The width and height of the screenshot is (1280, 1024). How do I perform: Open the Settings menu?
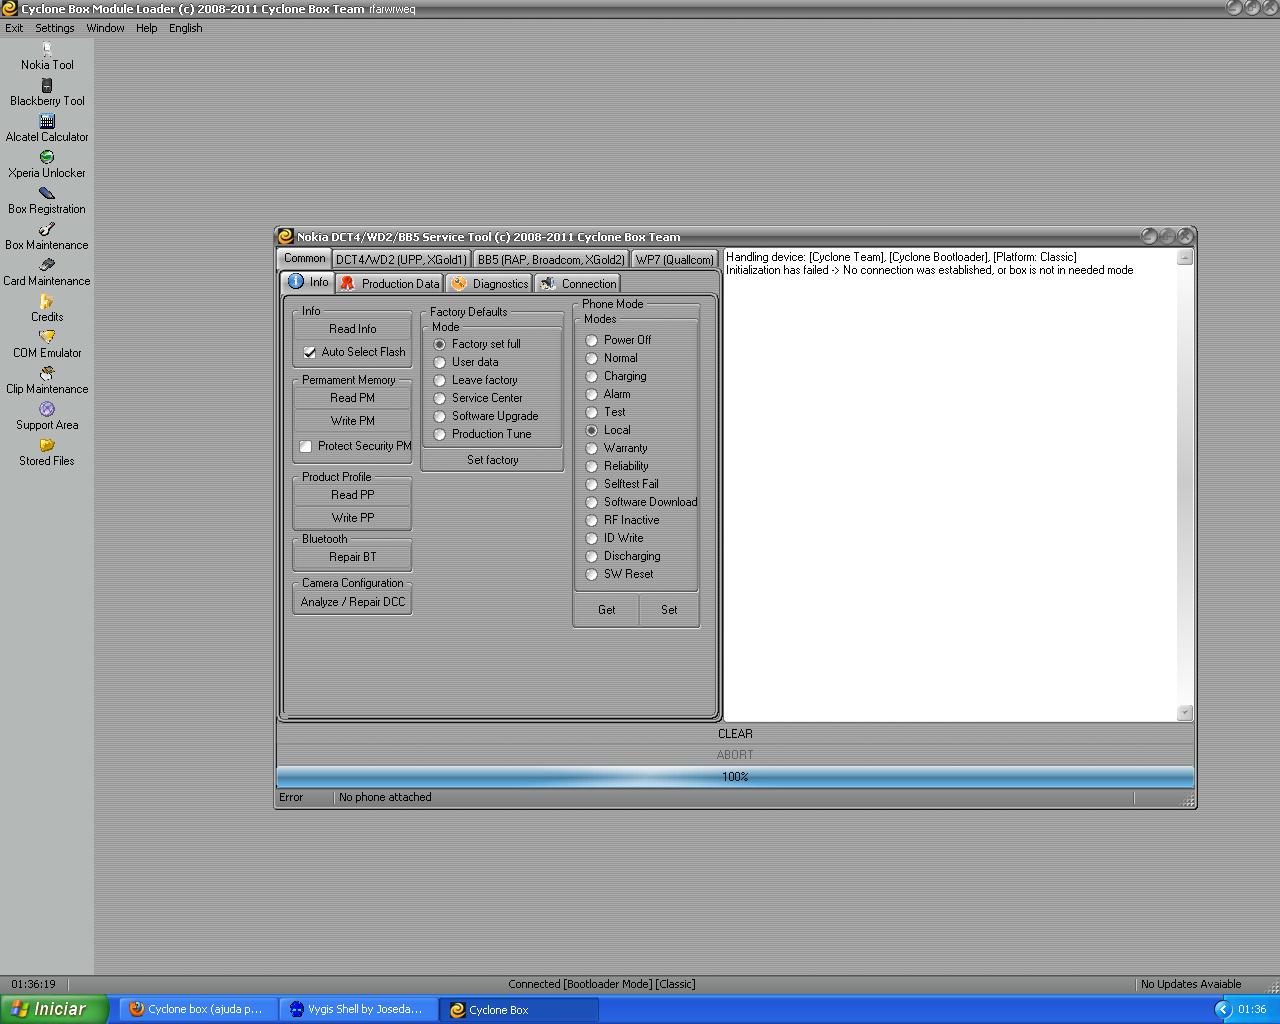pos(54,28)
